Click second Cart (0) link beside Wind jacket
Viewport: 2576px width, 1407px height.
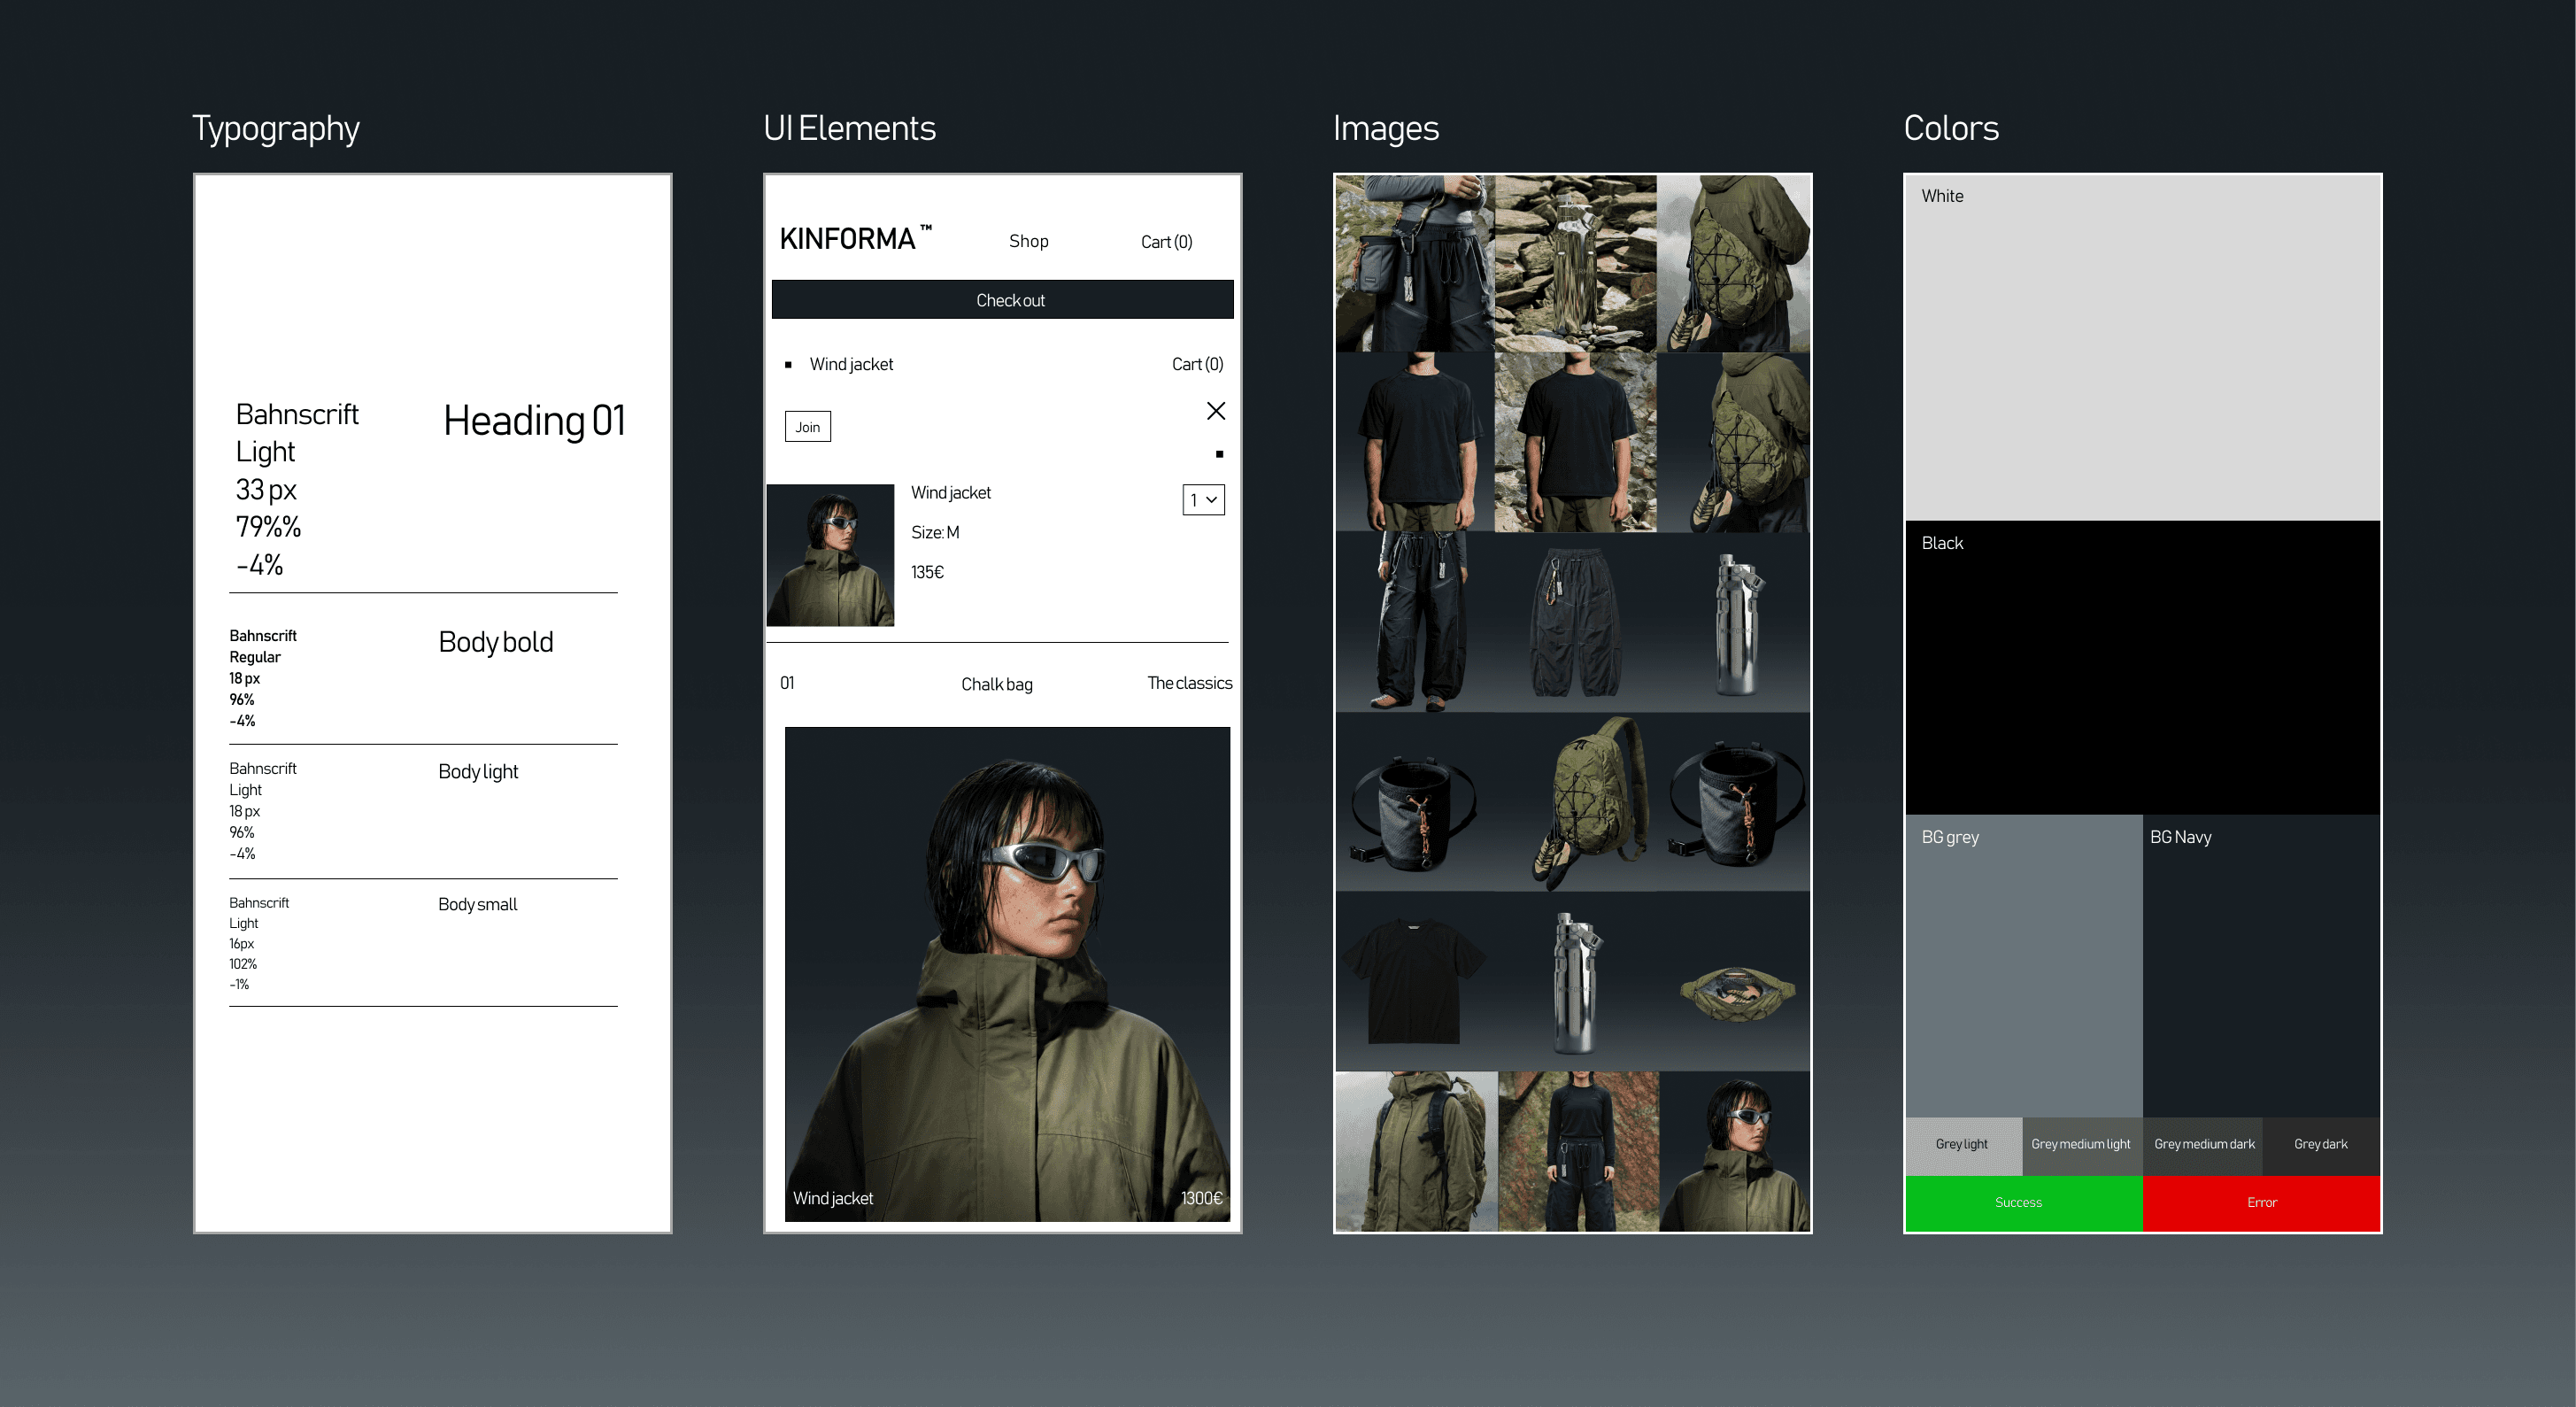(x=1197, y=364)
